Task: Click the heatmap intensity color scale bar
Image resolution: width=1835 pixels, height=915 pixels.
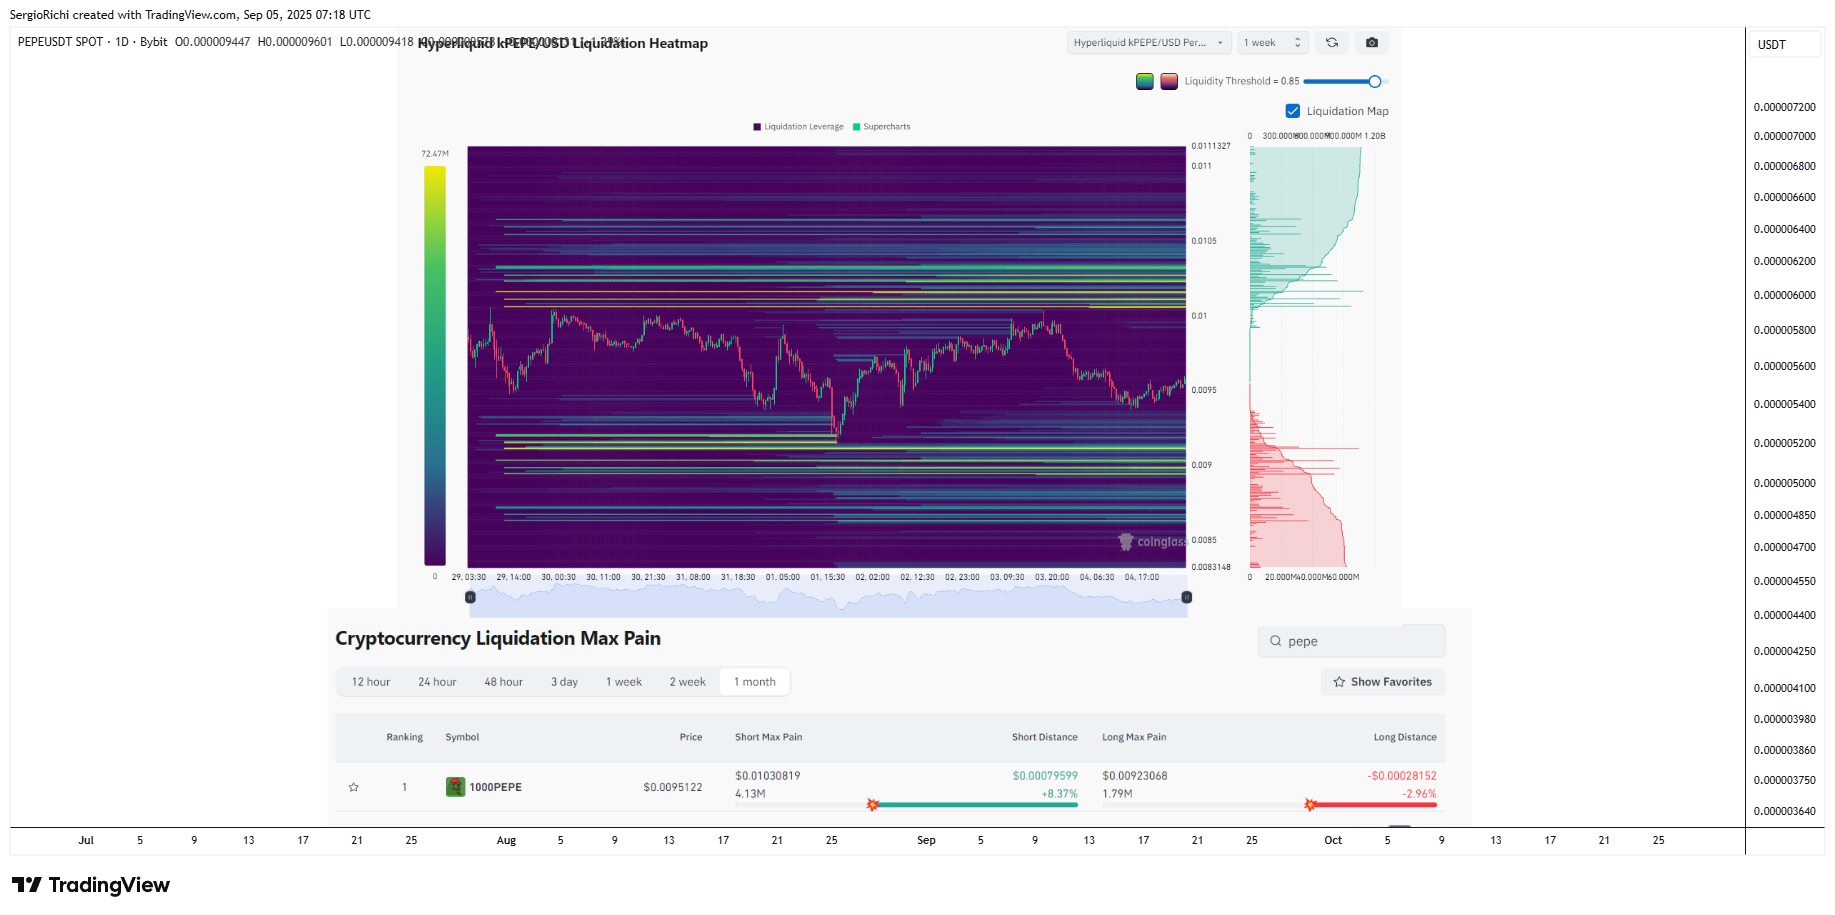Action: click(434, 366)
